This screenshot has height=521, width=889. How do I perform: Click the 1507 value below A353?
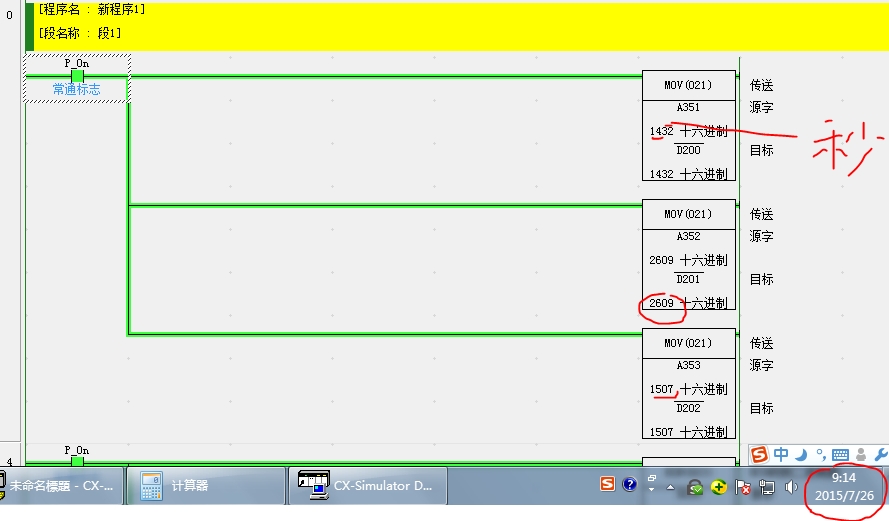pyautogui.click(x=662, y=389)
